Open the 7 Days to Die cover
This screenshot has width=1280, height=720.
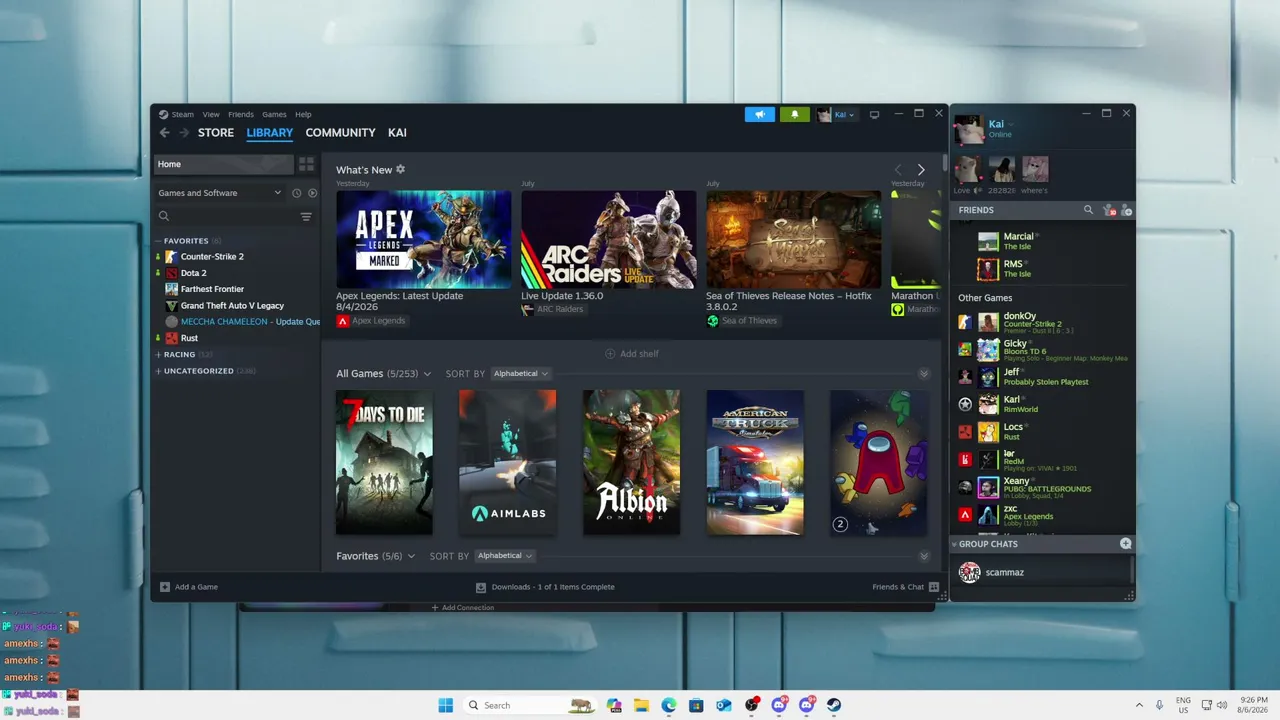(384, 462)
